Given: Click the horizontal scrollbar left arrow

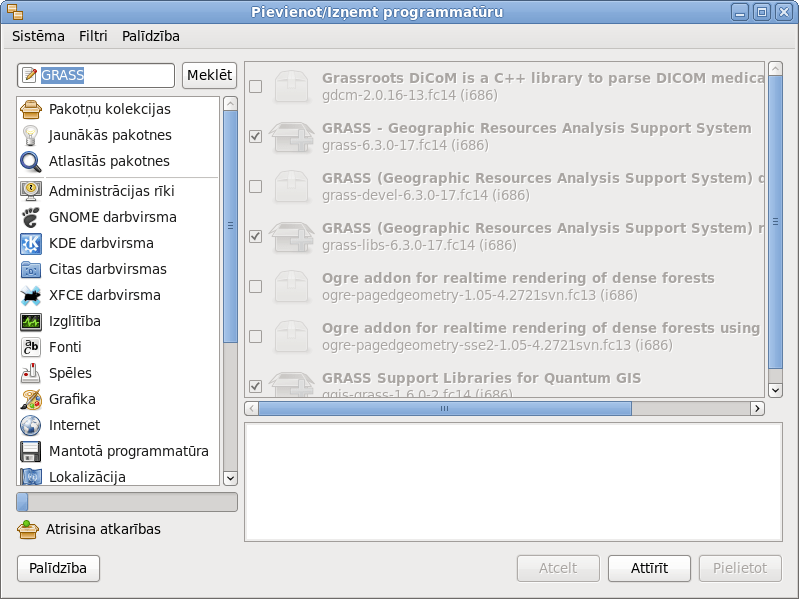Looking at the screenshot, I should 251,409.
